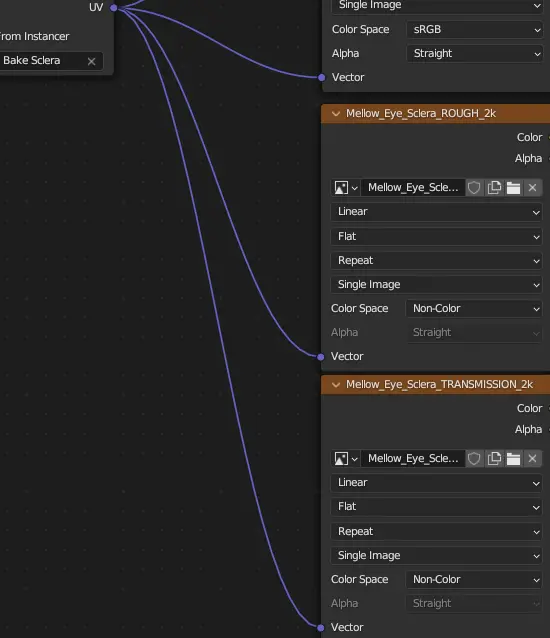The height and width of the screenshot is (638, 550).
Task: Collapse the Mellow_Eye_Sclera_TRANSMISSION_2k node
Action: 336,385
